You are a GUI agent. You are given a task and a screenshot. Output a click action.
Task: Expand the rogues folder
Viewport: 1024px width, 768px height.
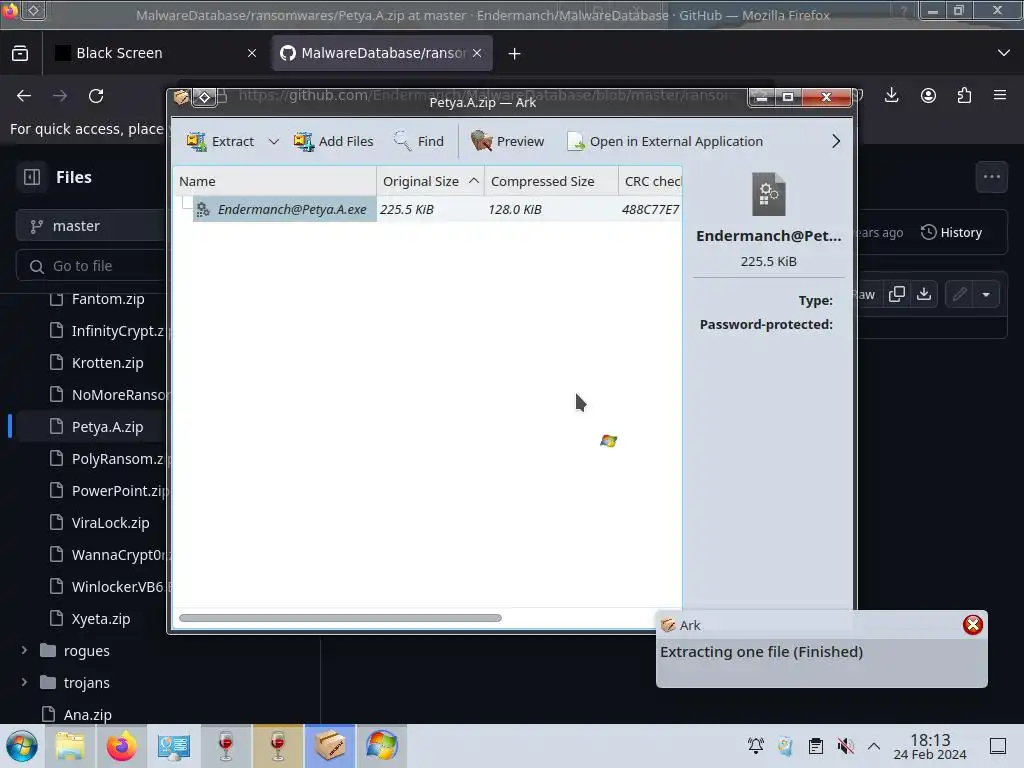coord(24,650)
